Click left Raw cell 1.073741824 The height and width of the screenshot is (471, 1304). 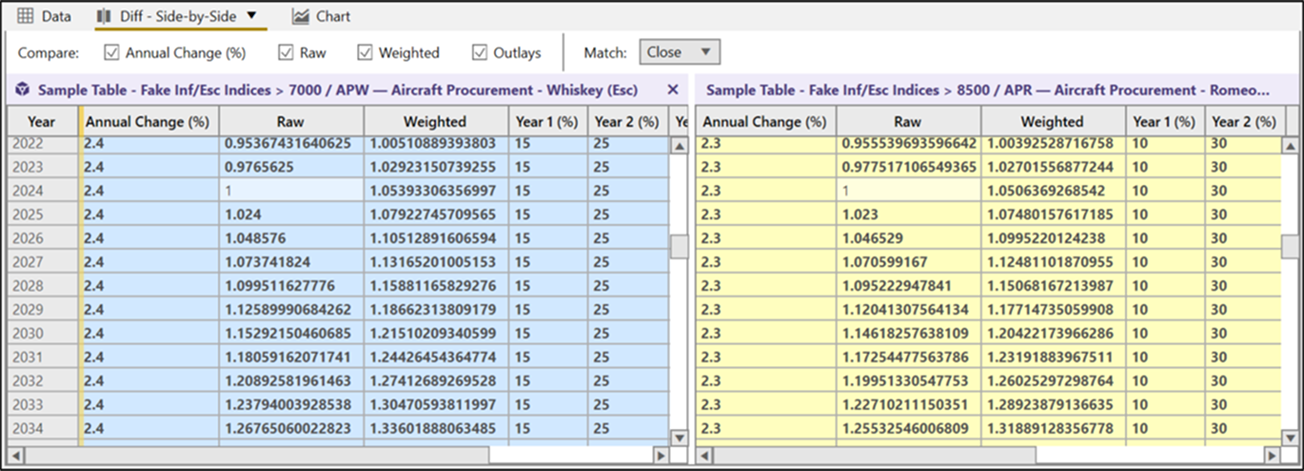(290, 262)
